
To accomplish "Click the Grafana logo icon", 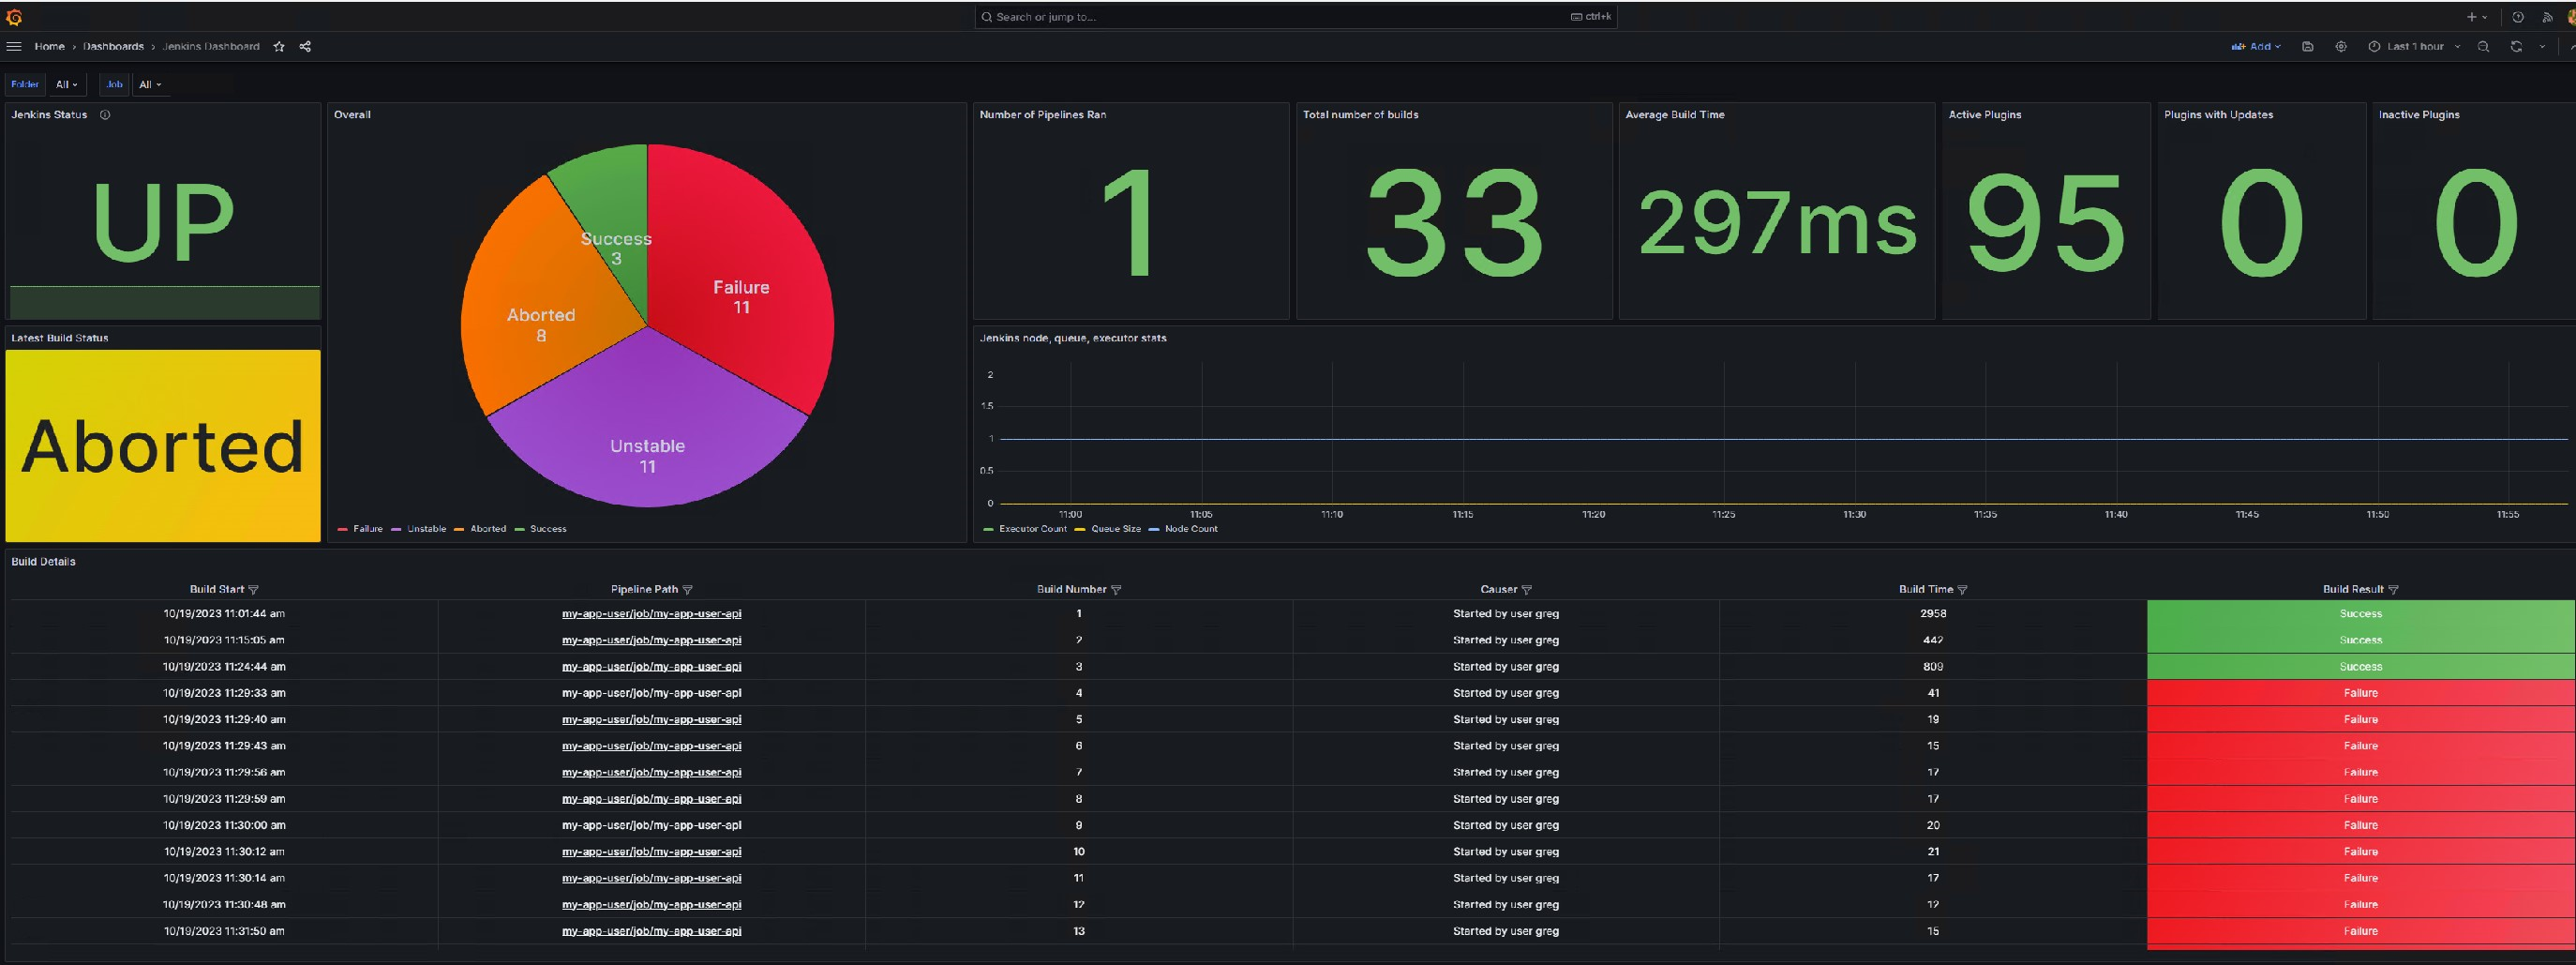I will (x=14, y=17).
